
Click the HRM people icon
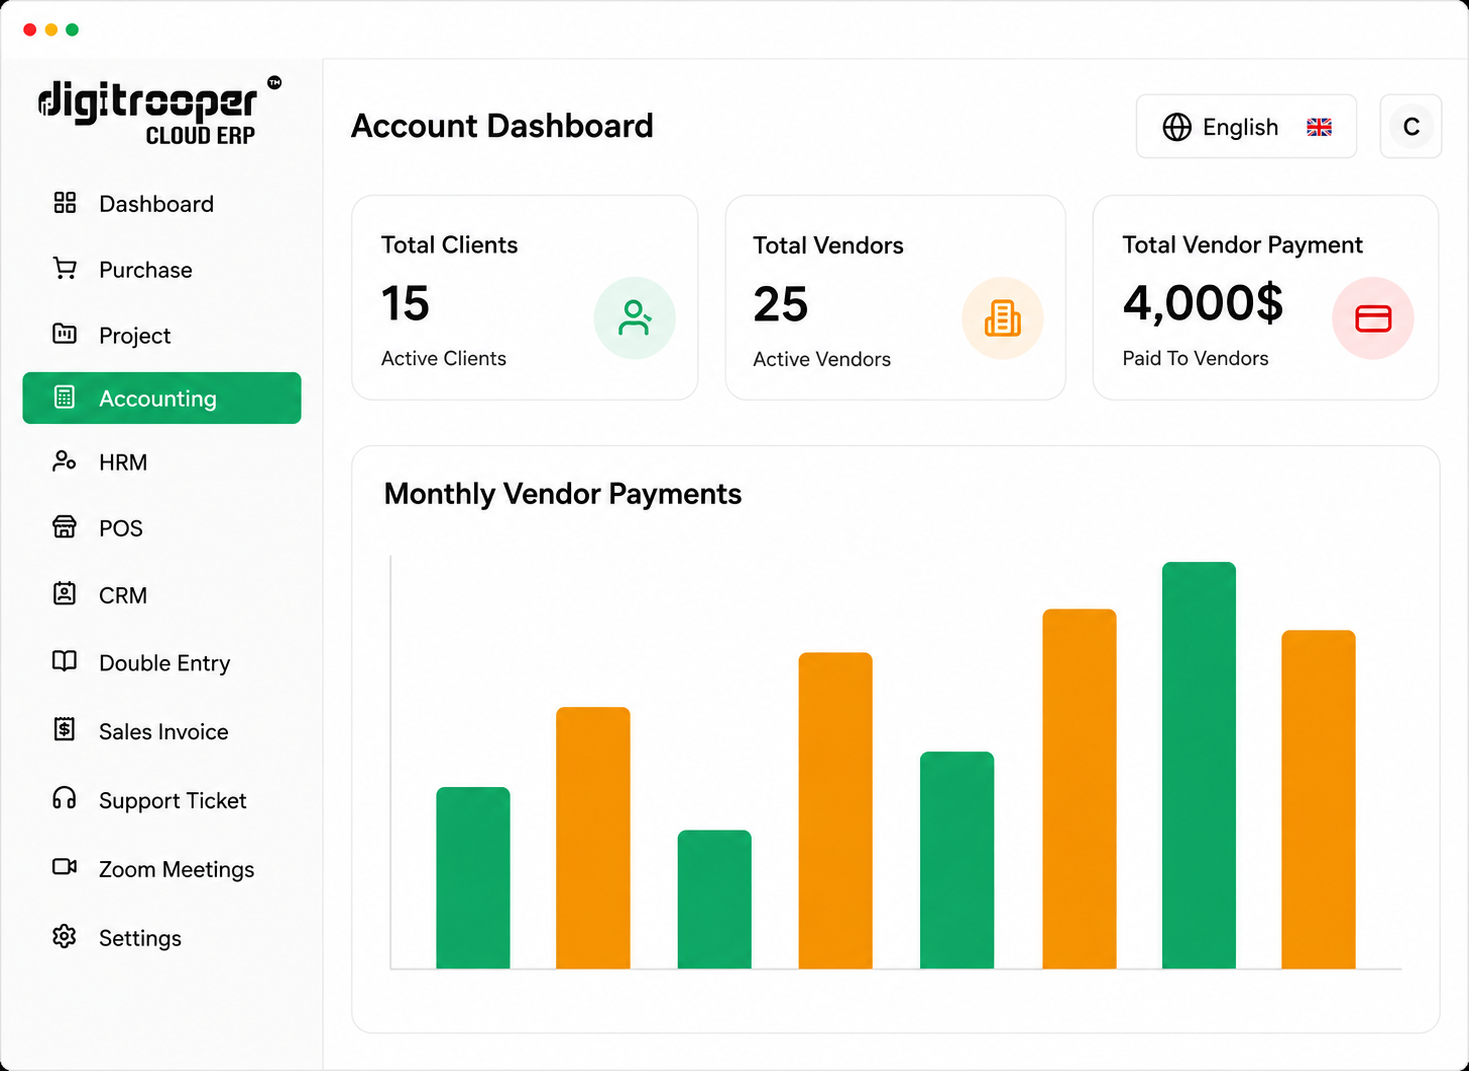tap(65, 461)
